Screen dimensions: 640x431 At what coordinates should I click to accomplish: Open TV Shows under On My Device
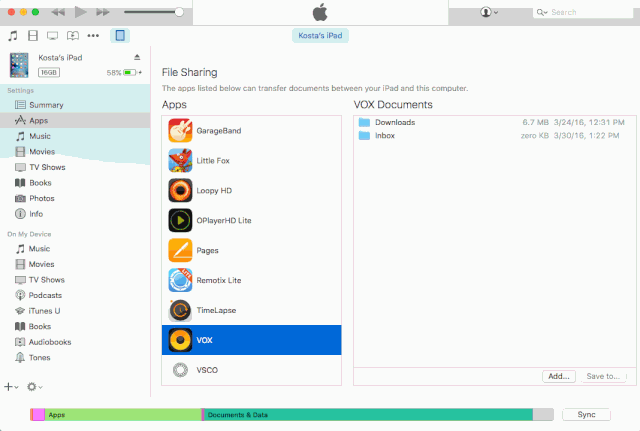[75, 280]
